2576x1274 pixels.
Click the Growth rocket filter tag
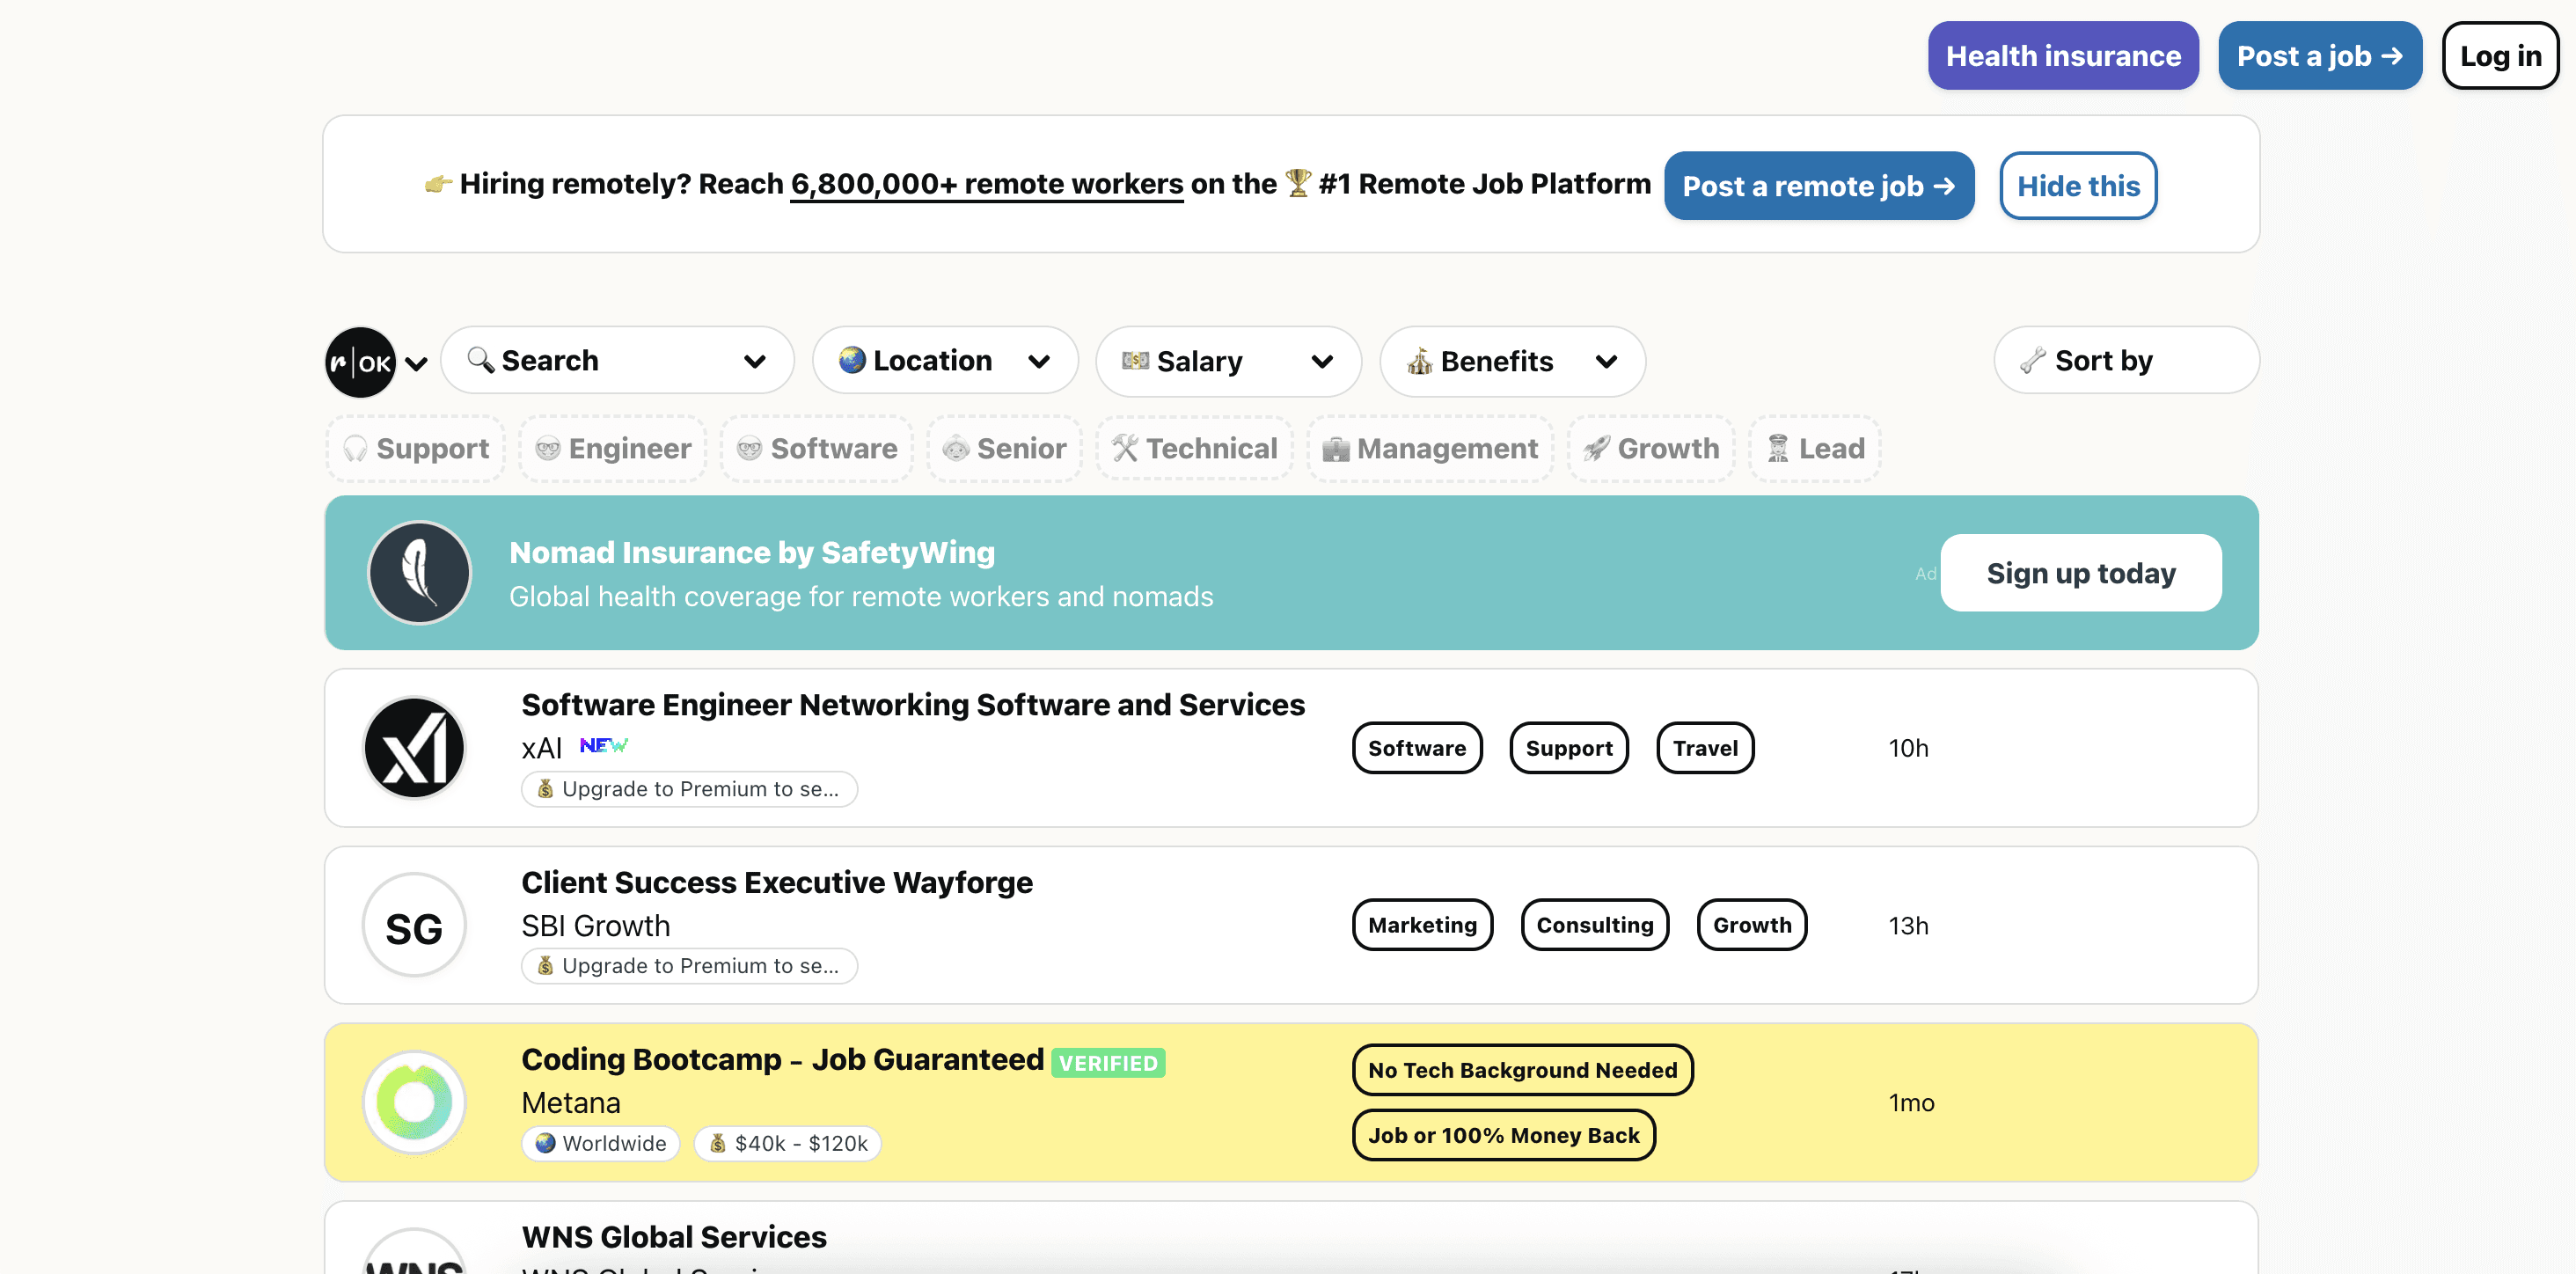coord(1651,448)
